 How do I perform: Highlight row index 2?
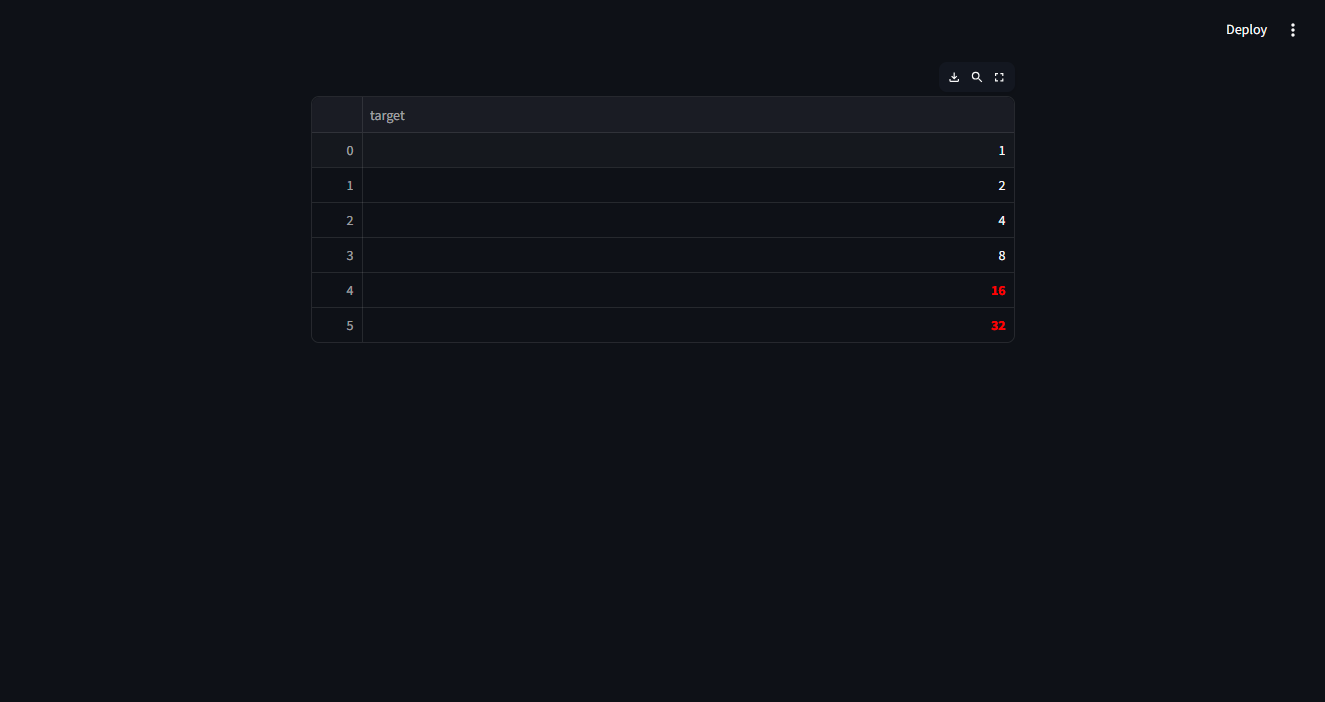tap(337, 220)
